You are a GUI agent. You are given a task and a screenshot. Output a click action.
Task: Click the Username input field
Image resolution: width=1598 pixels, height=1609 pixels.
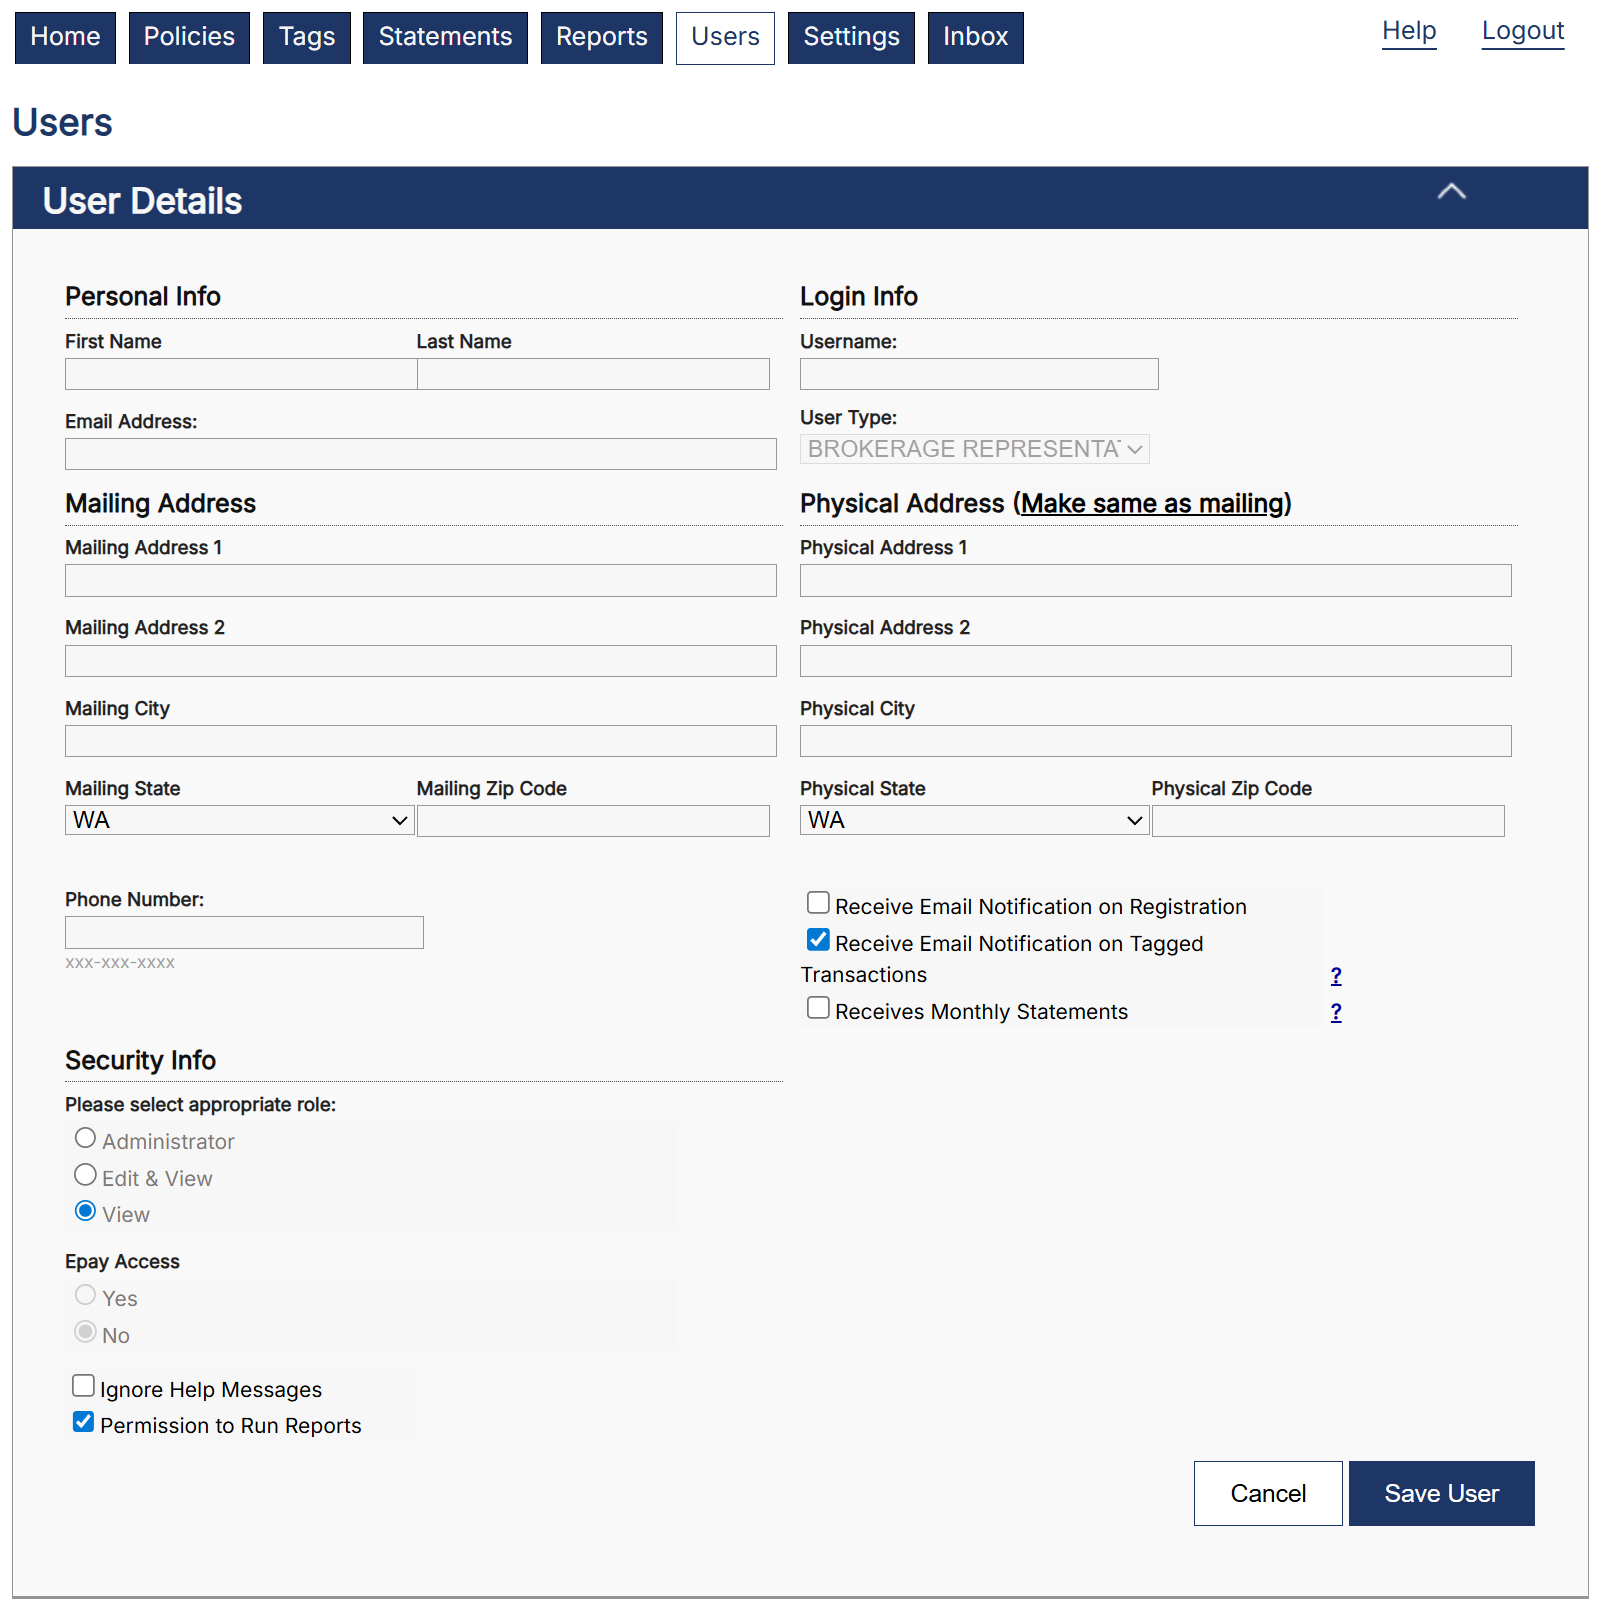979,374
